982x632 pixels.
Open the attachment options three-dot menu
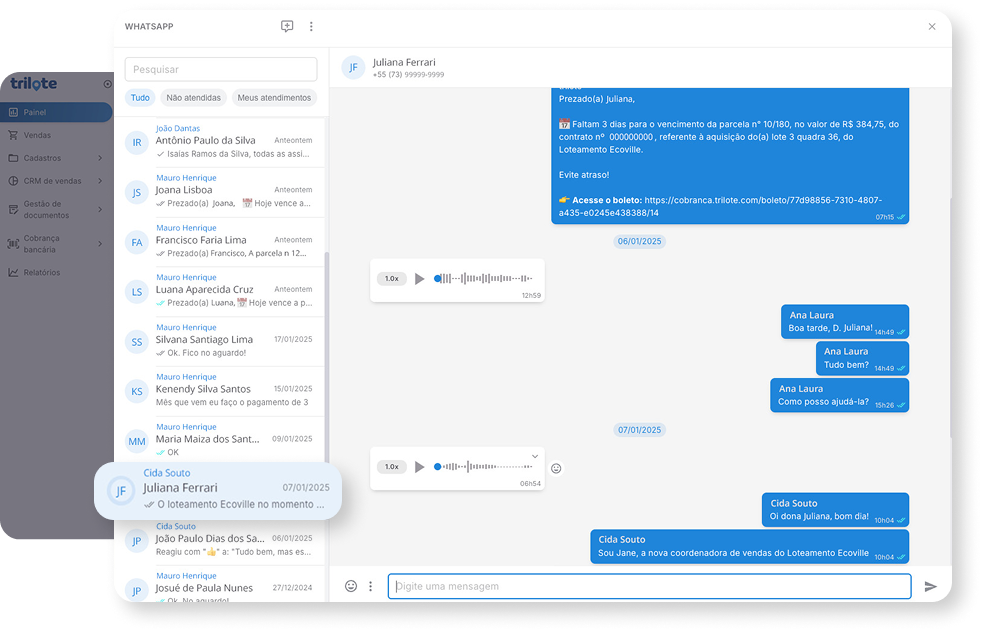(371, 586)
